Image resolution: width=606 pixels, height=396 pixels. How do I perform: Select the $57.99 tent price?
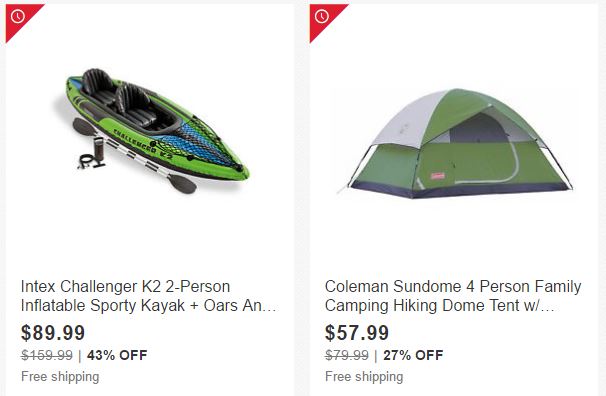click(x=357, y=333)
